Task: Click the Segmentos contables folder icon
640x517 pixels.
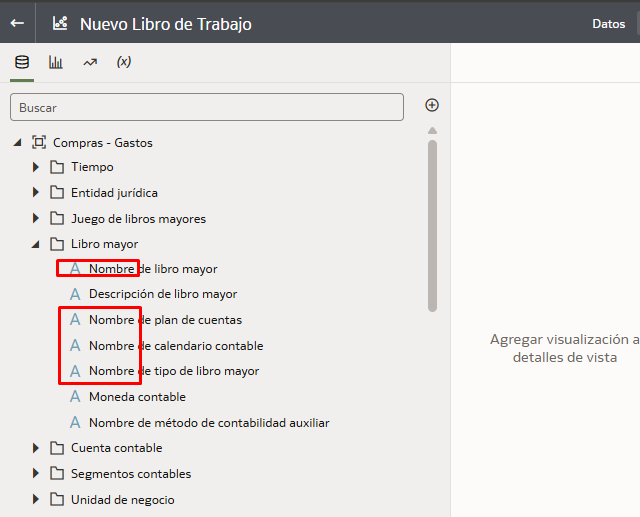Action: [x=57, y=474]
